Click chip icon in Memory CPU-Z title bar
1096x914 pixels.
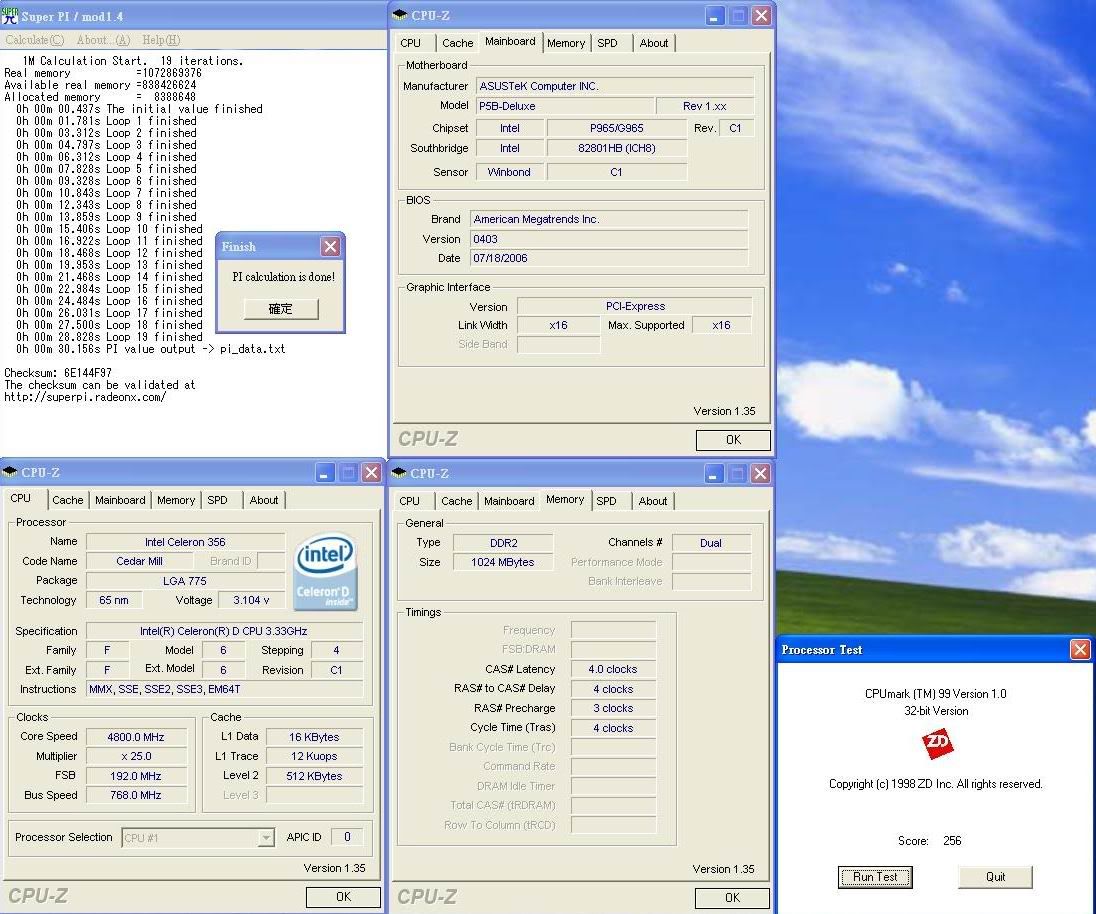[398, 473]
